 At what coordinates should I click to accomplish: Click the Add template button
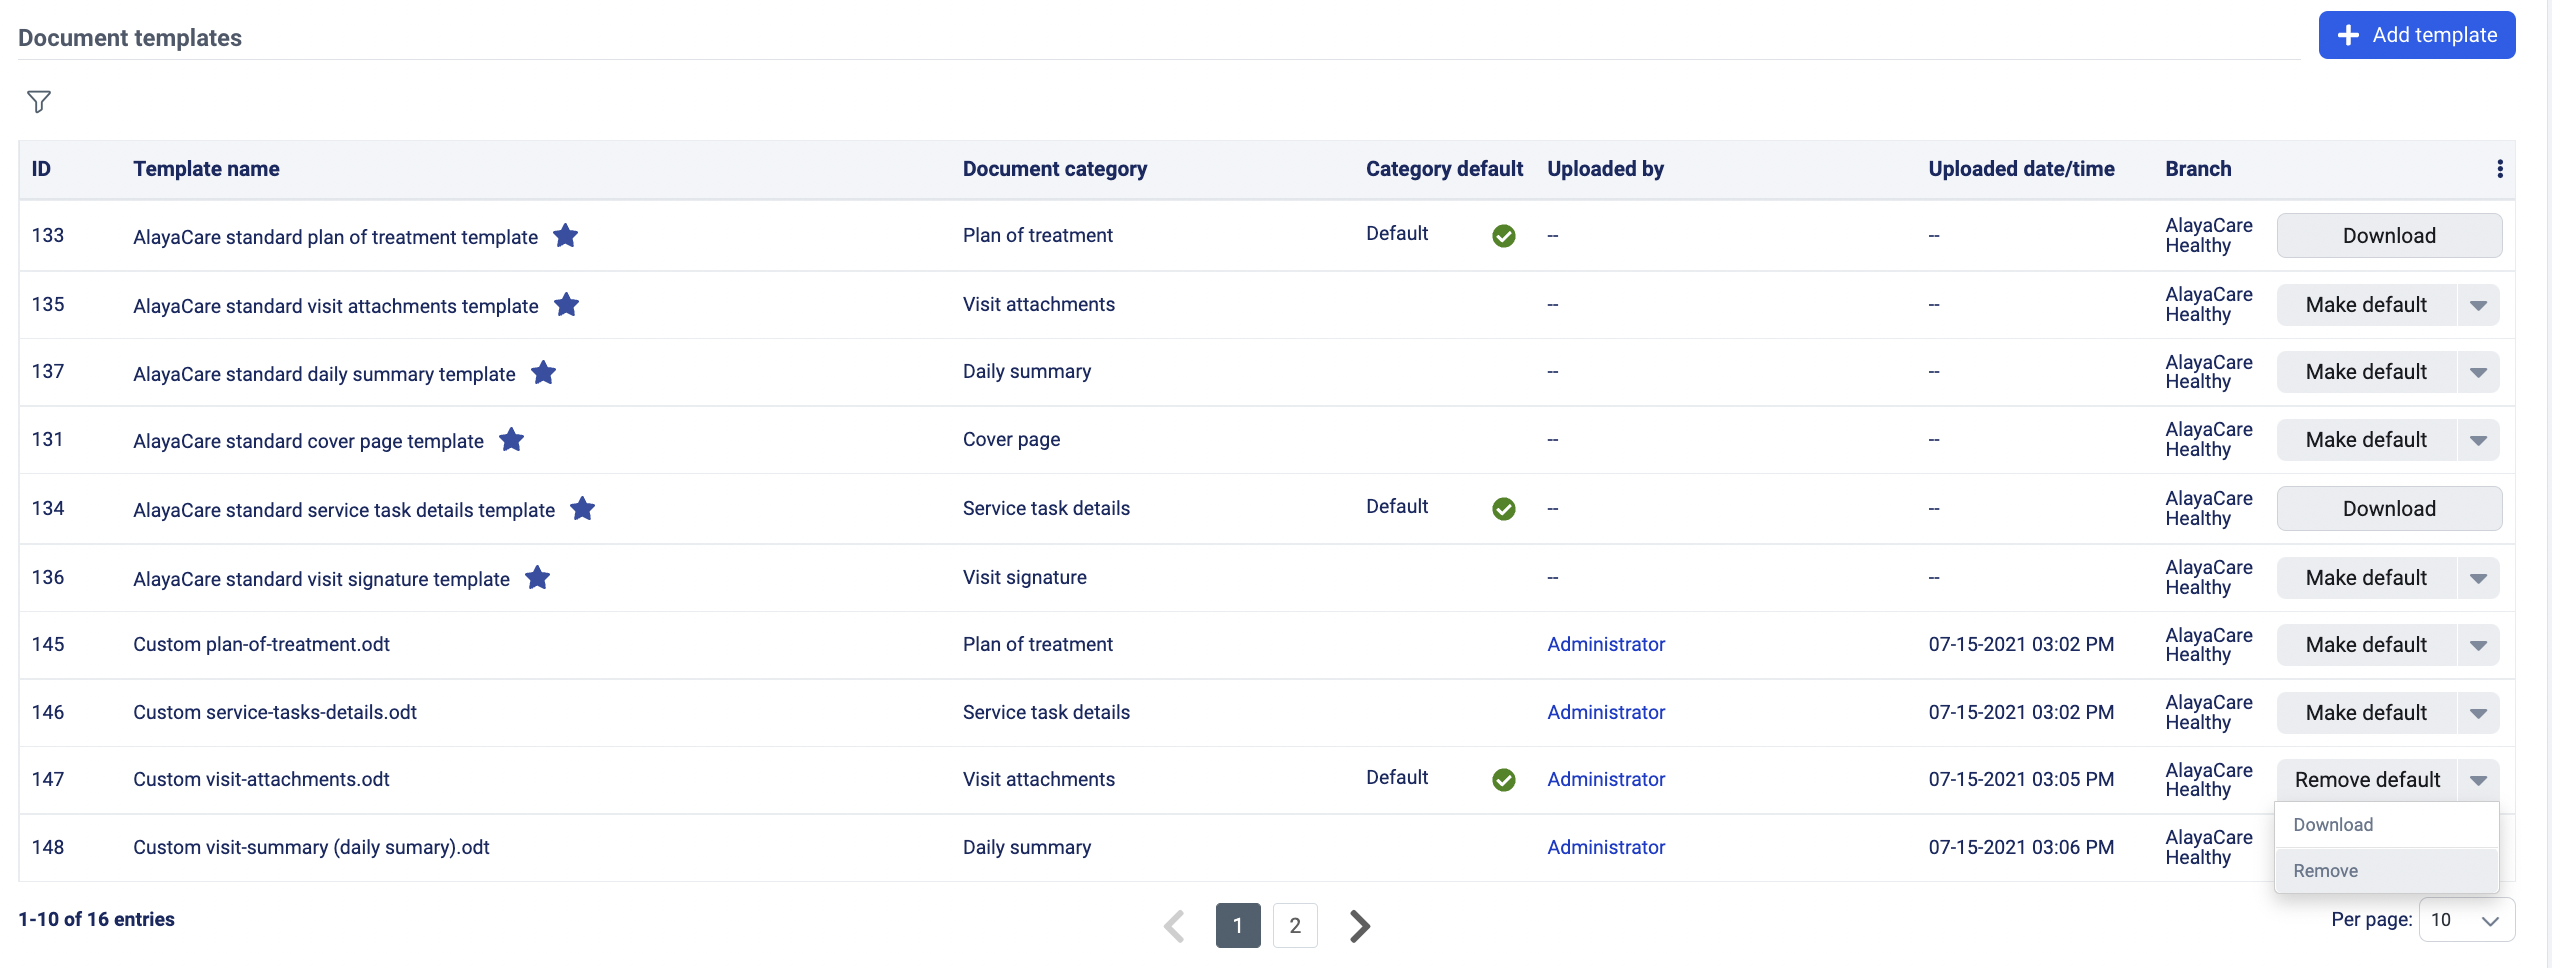pyautogui.click(x=2416, y=35)
